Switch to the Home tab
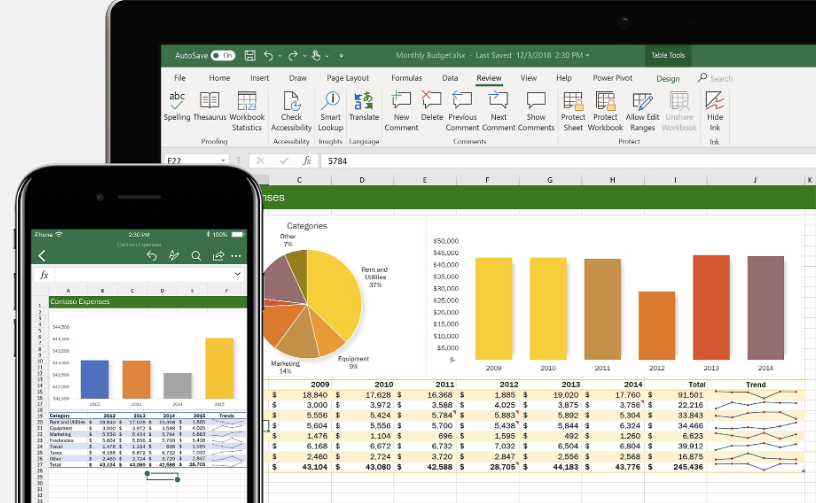Viewport: 816px width, 503px height. pyautogui.click(x=219, y=78)
